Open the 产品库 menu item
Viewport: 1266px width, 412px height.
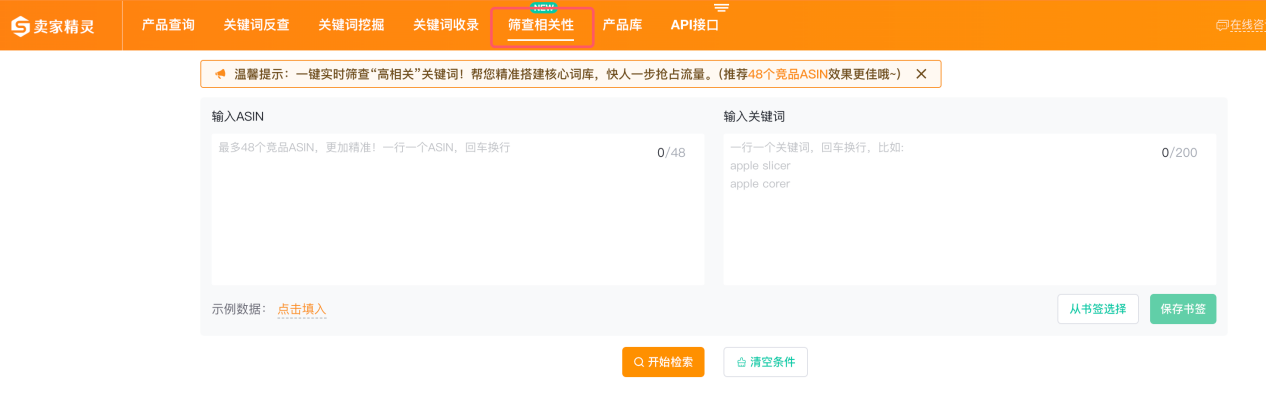[x=622, y=25]
